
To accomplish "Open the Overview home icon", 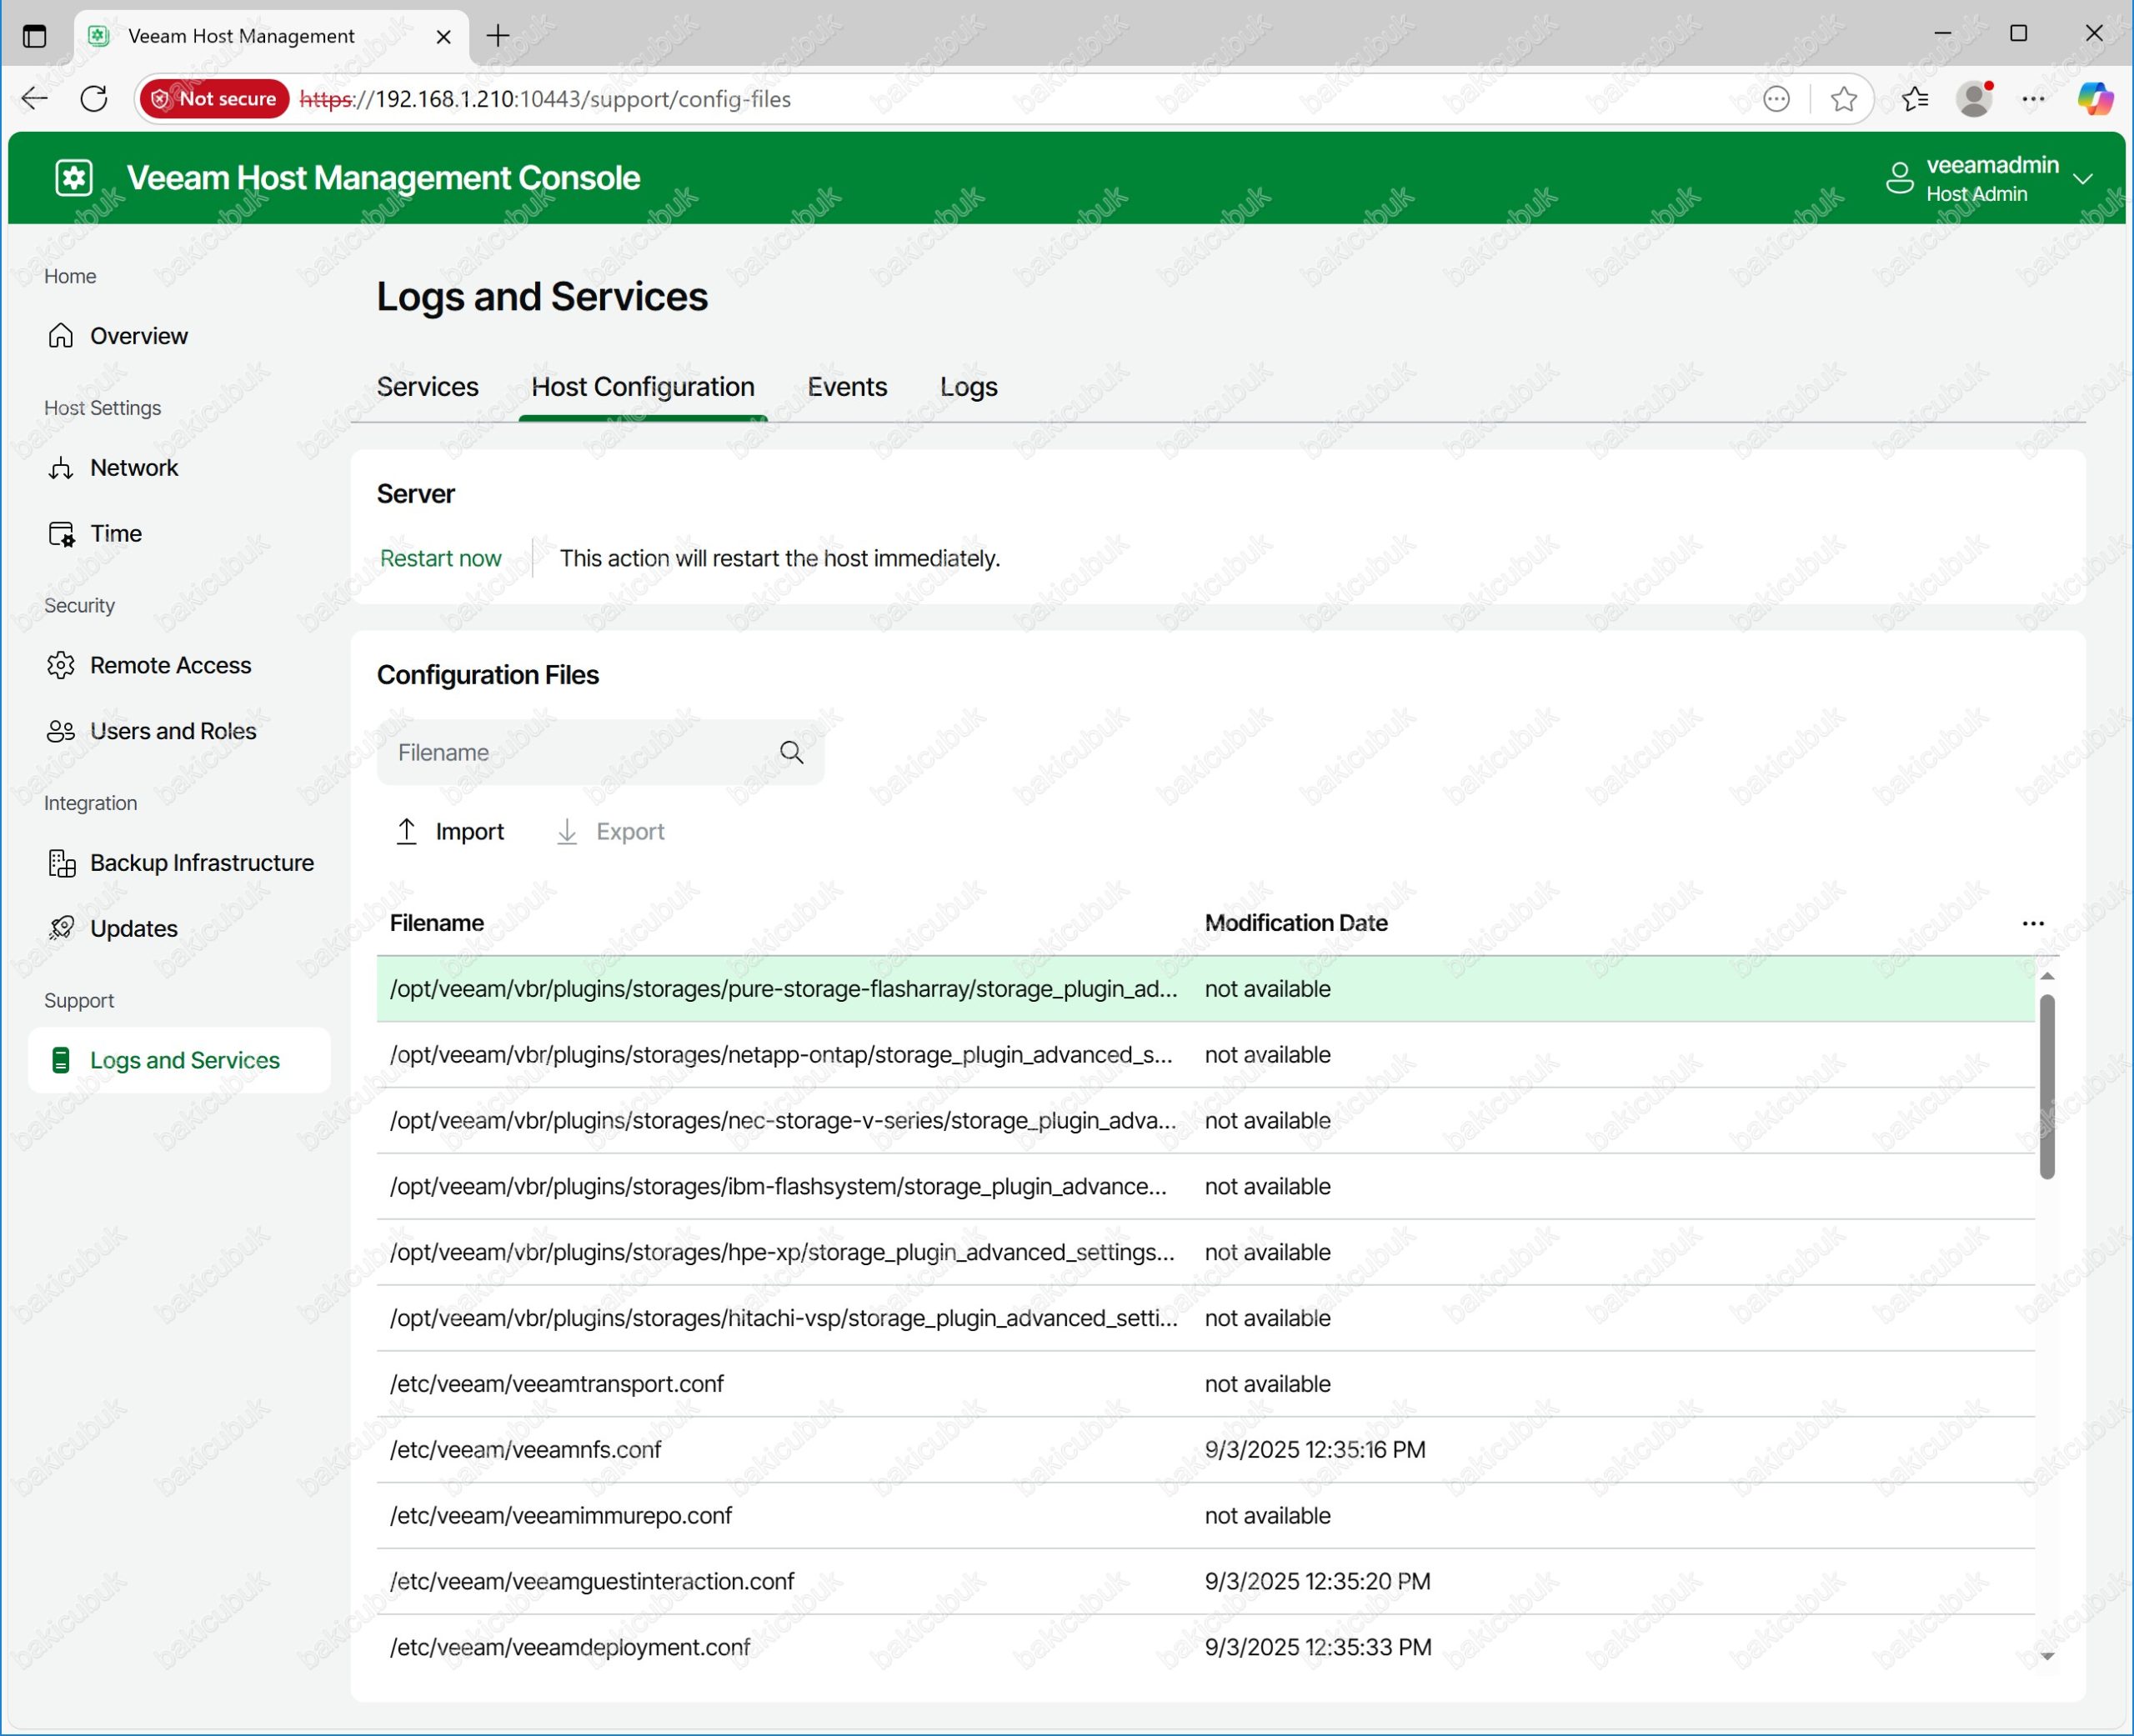I will point(61,335).
